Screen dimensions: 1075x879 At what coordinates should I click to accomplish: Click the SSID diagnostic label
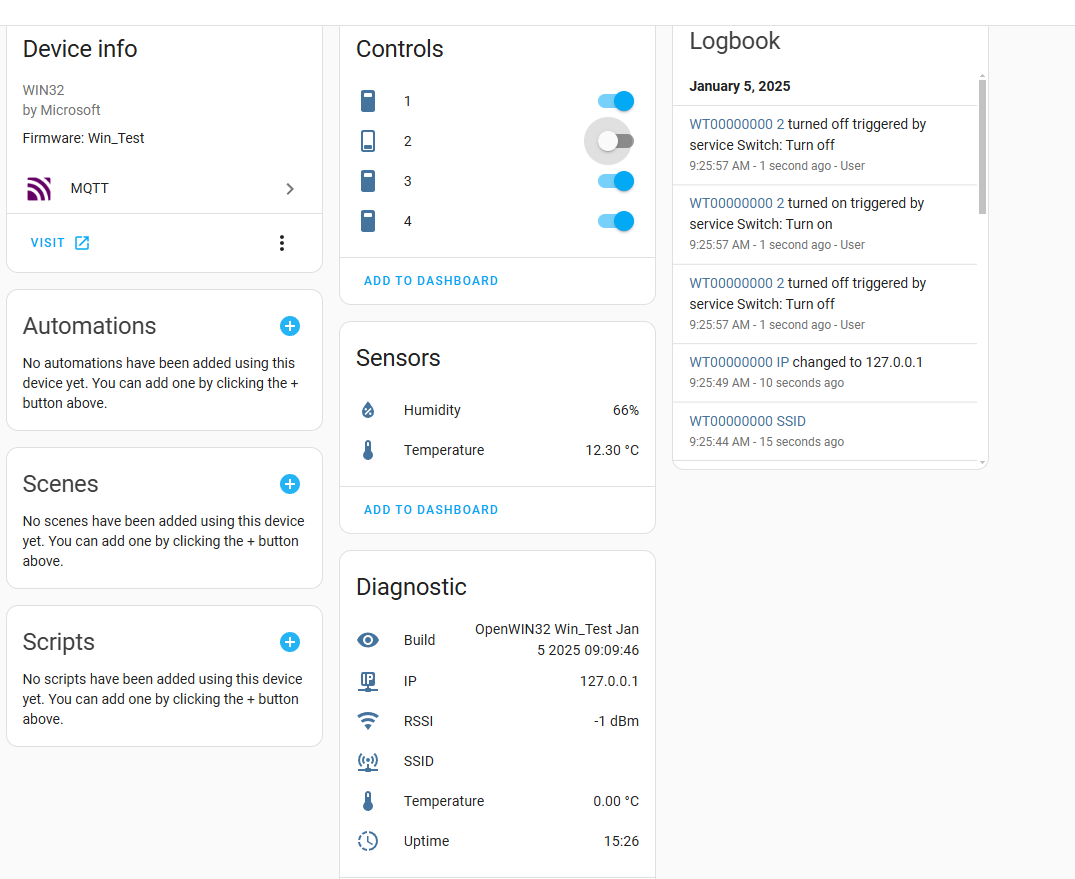coord(419,762)
